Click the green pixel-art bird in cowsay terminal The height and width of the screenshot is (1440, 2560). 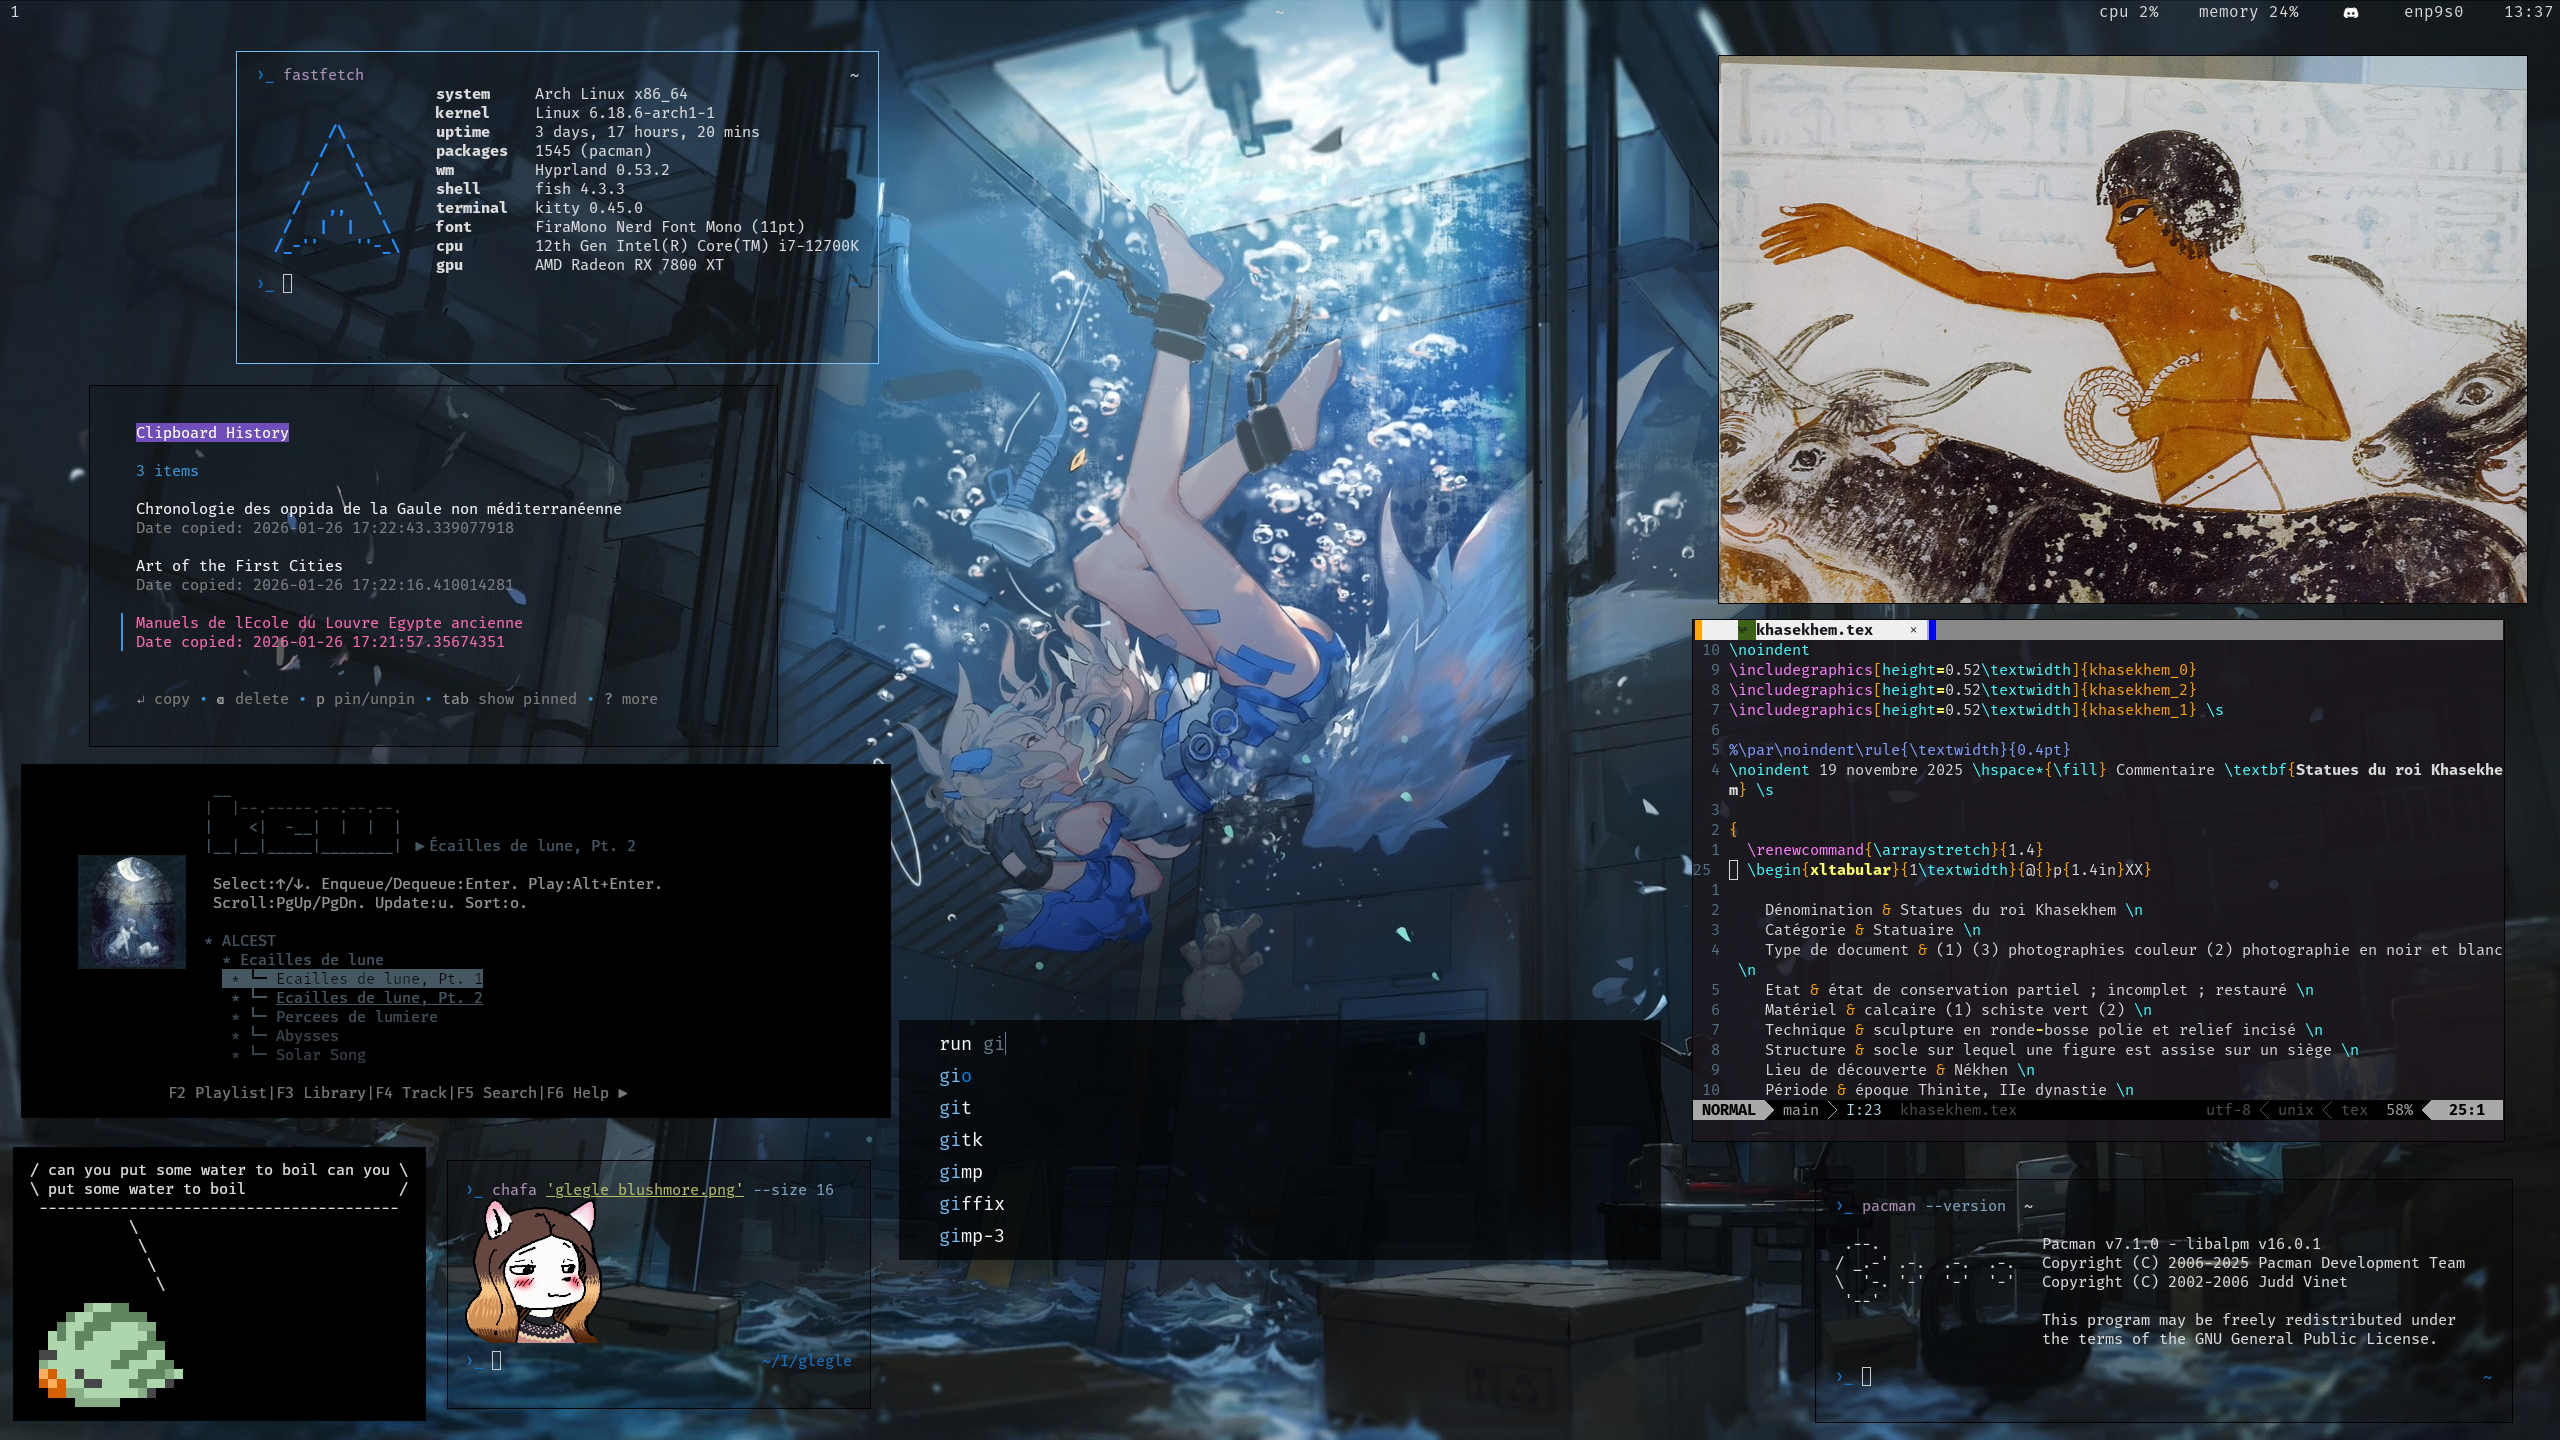[x=108, y=1355]
